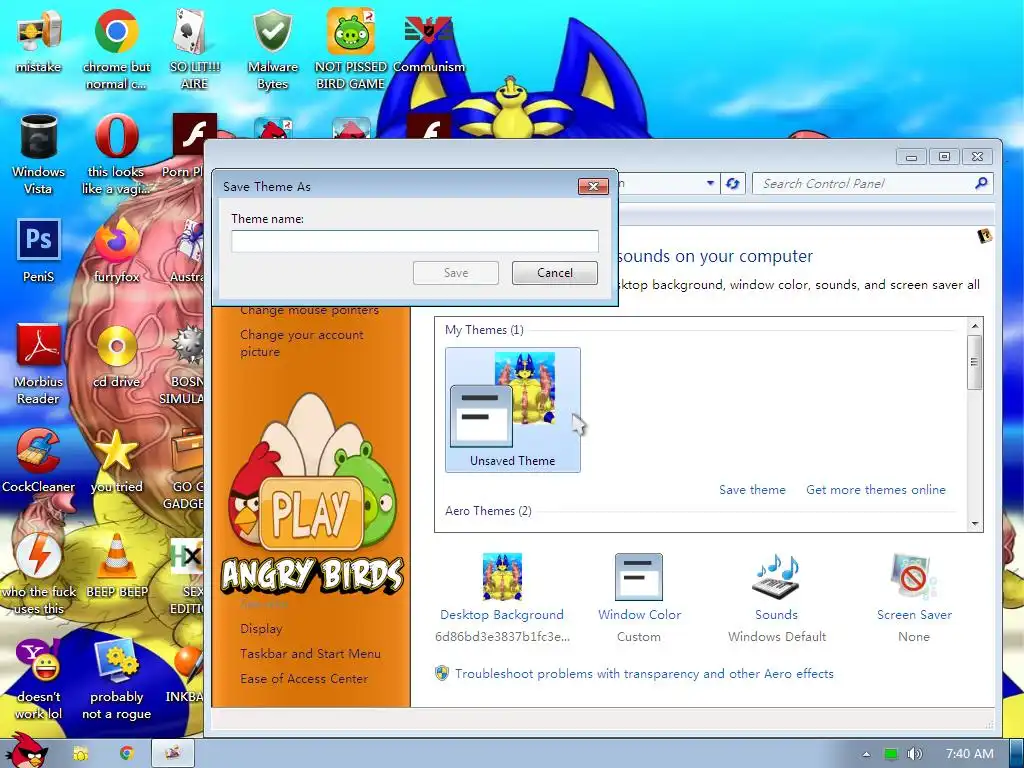
Task: Show hidden tray icons arrow
Action: pyautogui.click(x=867, y=754)
